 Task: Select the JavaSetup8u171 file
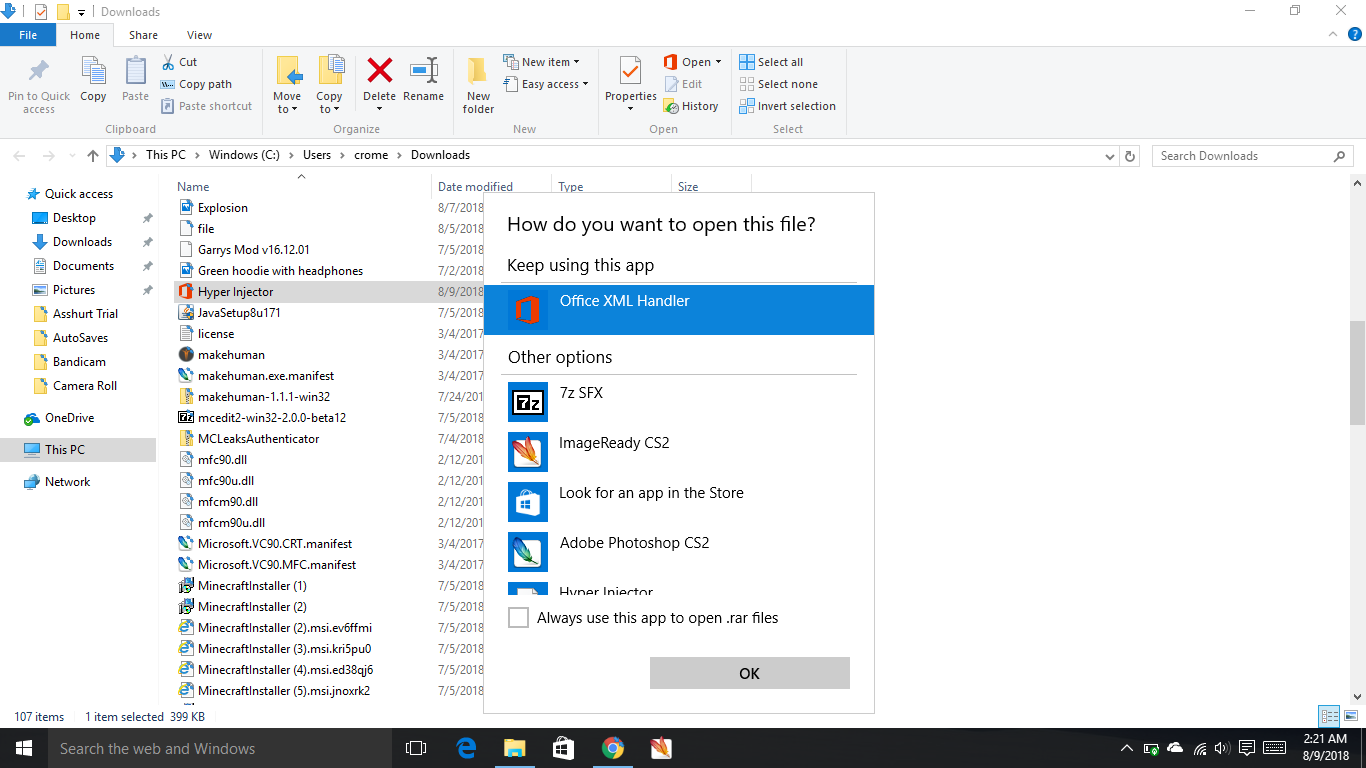click(239, 313)
